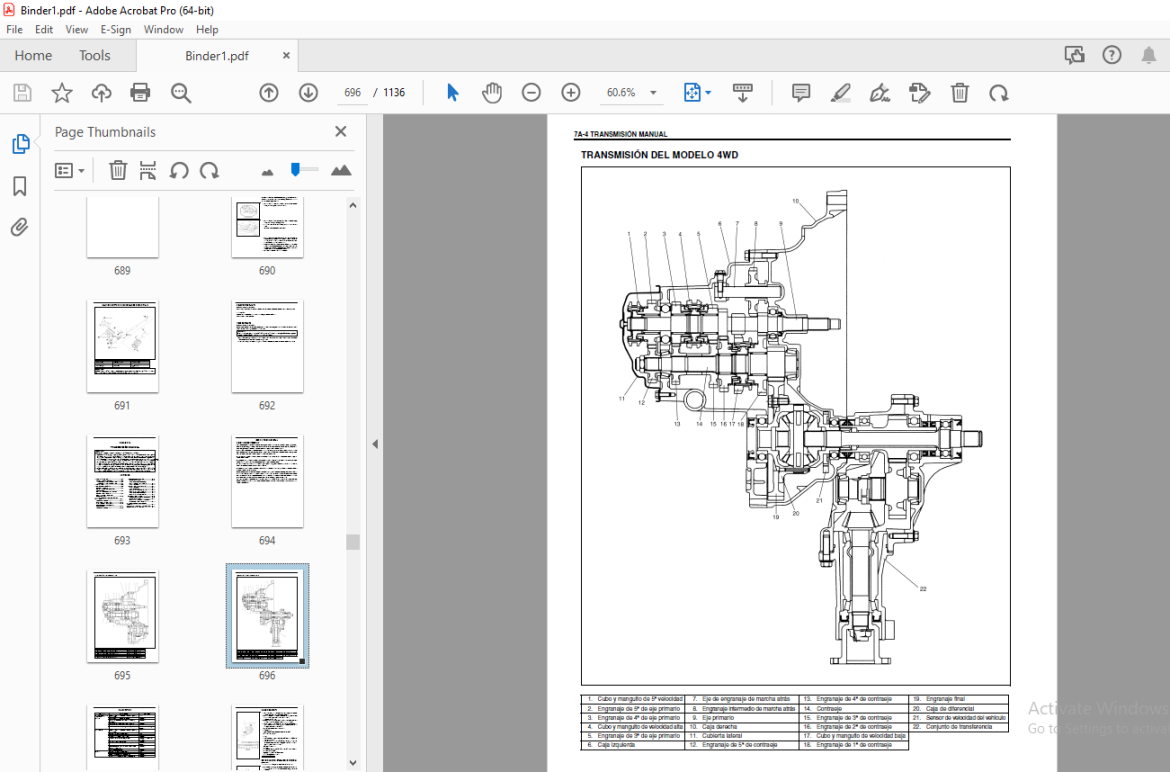This screenshot has width=1170, height=772.
Task: Open the File menu
Action: pyautogui.click(x=14, y=29)
